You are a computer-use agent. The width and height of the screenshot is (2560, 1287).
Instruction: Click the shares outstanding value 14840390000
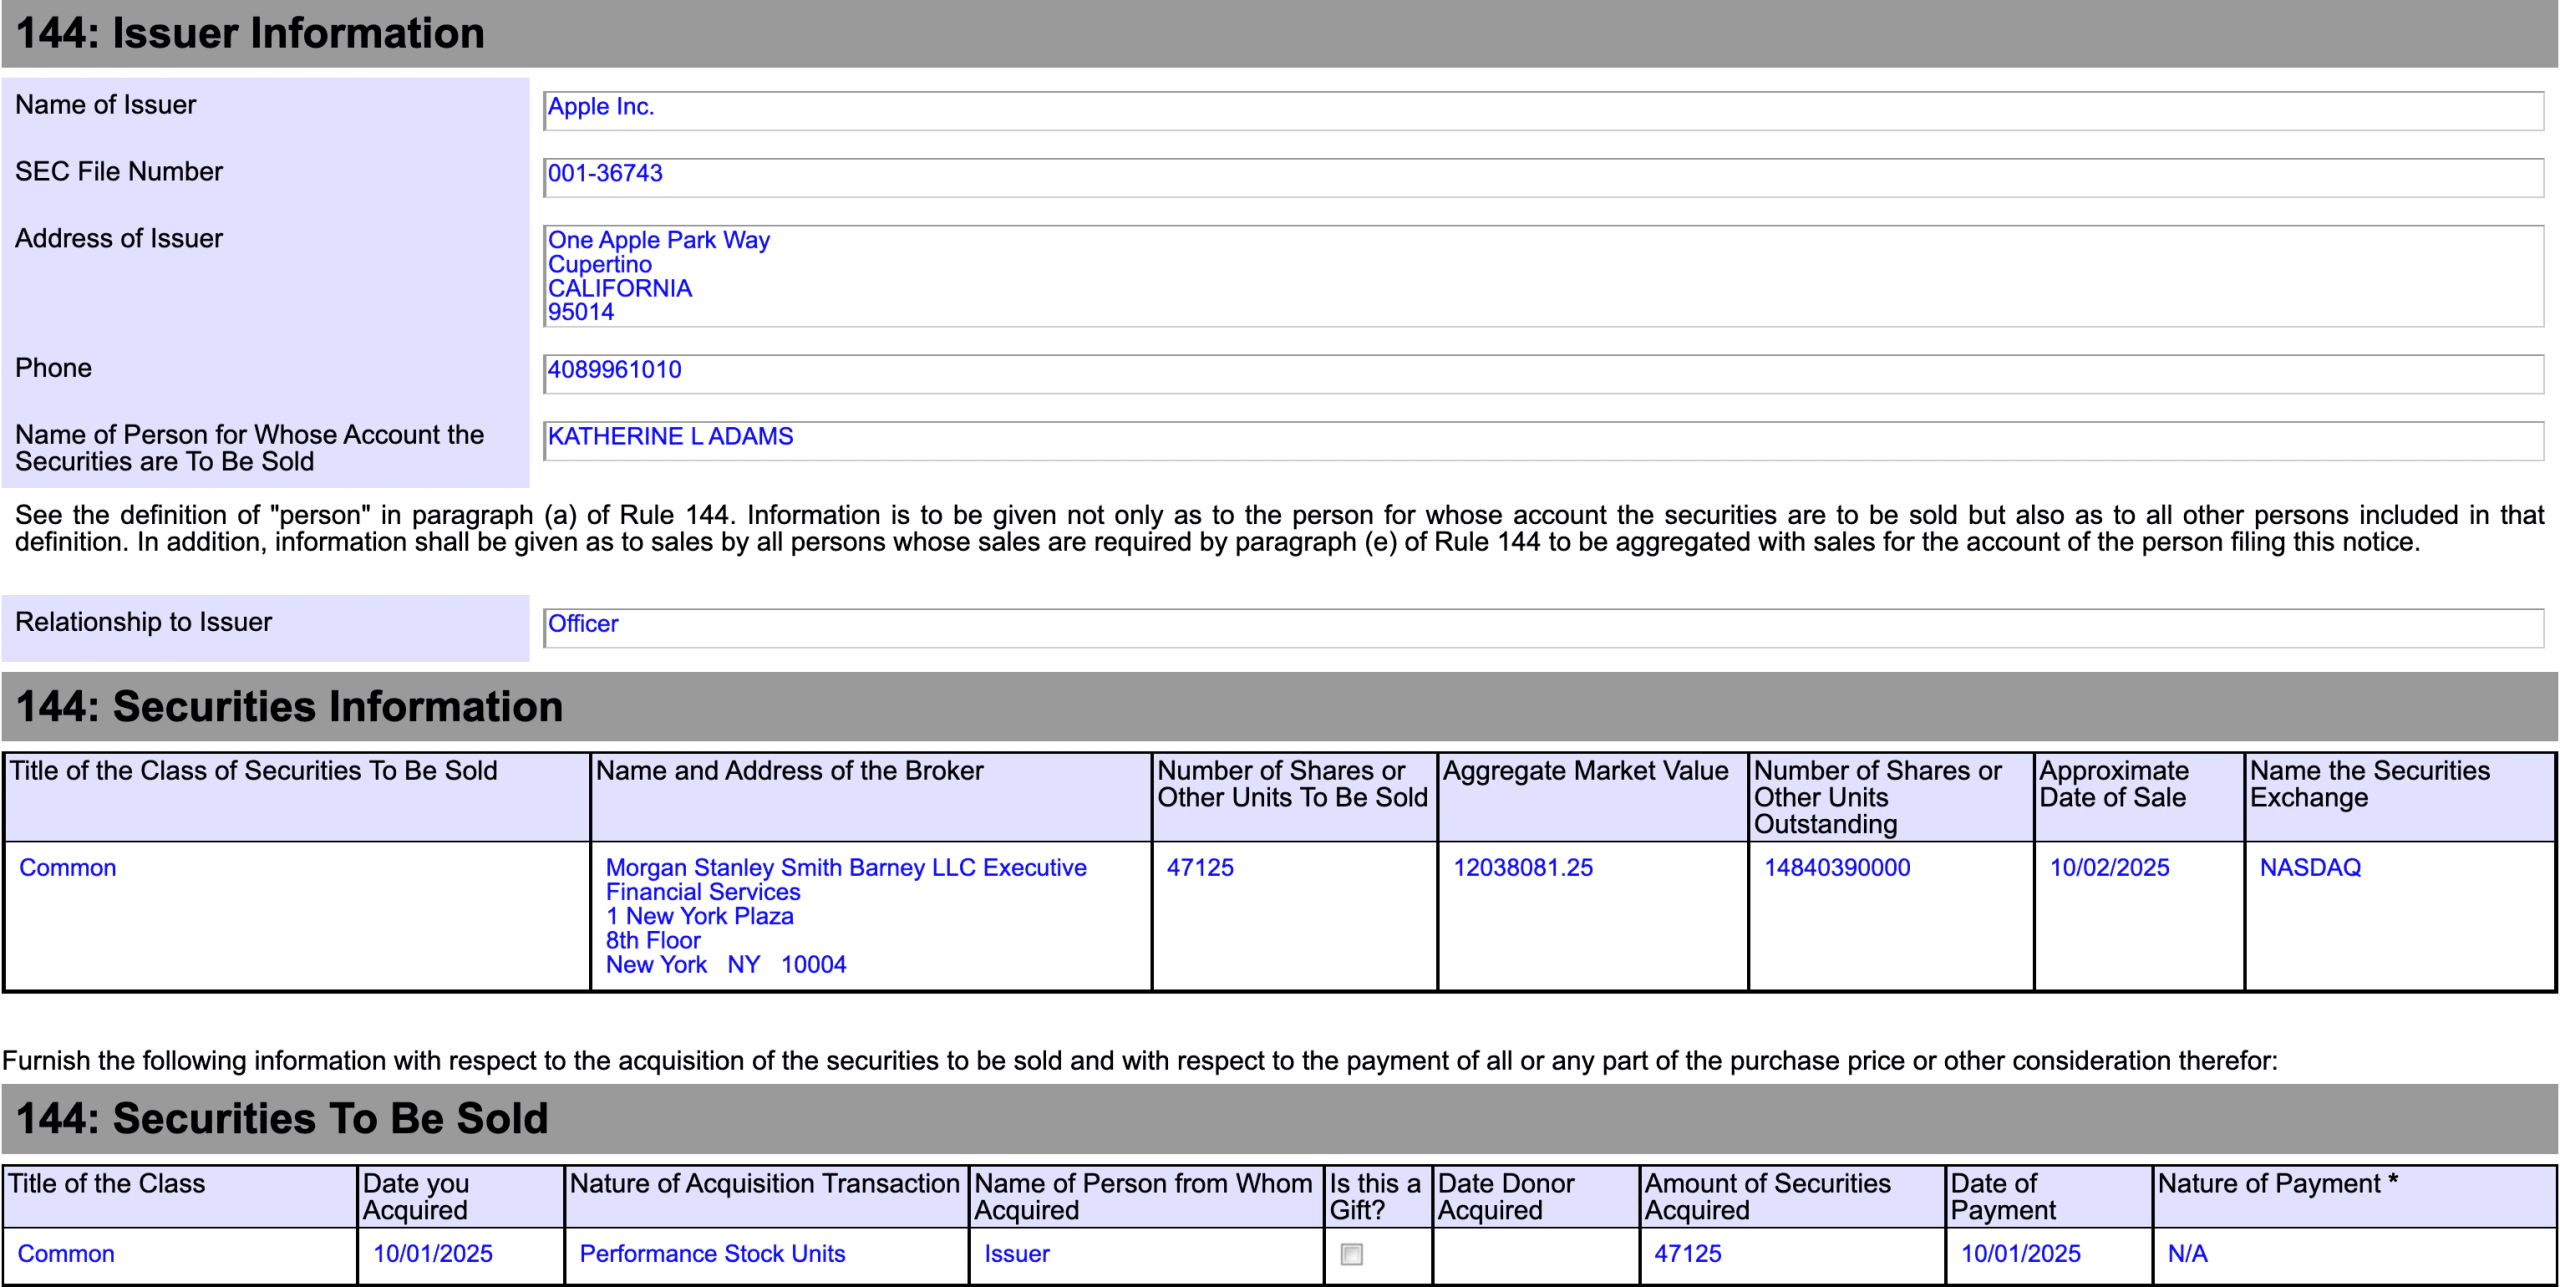pyautogui.click(x=1836, y=868)
